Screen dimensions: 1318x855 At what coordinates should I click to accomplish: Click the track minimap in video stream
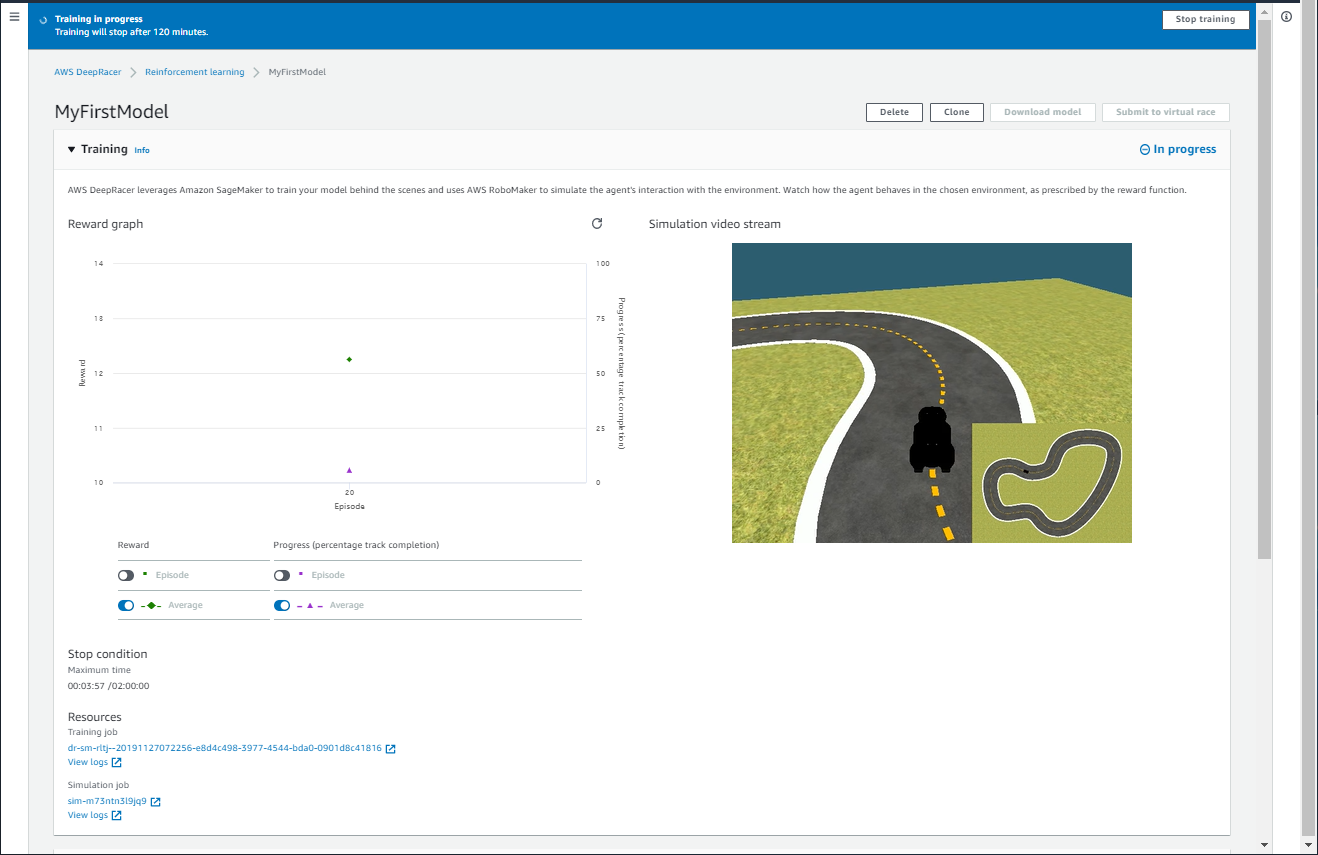pos(1051,482)
